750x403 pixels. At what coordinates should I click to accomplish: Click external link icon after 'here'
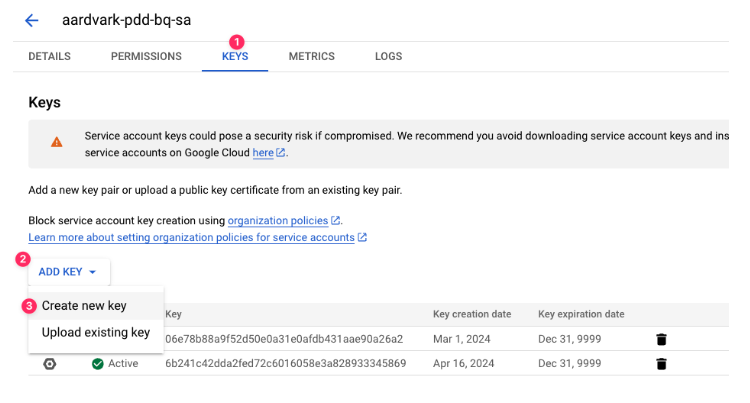pyautogui.click(x=281, y=153)
